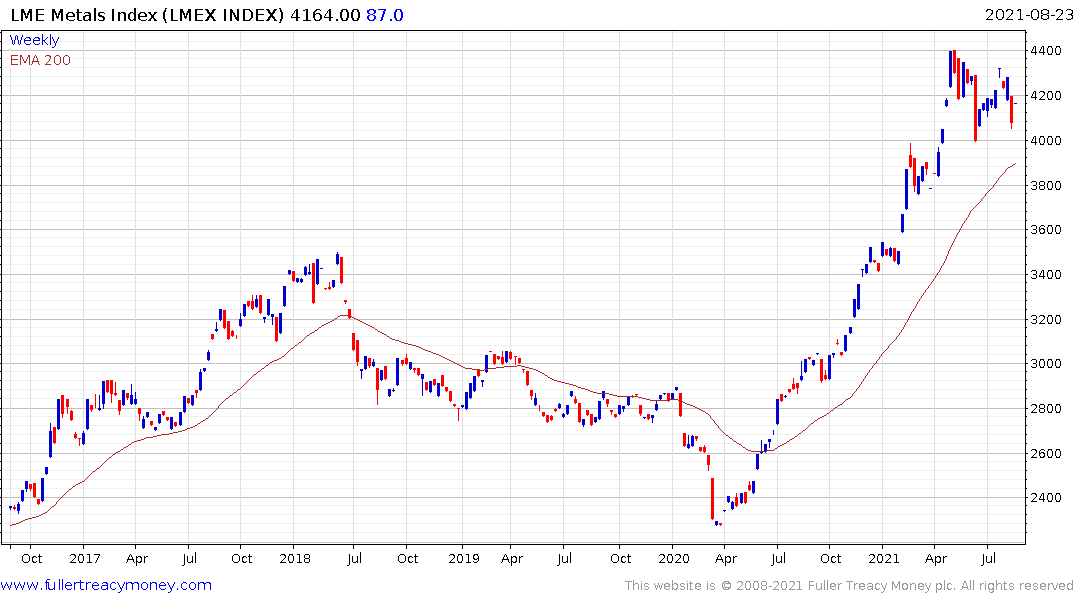Select the Weekly timeframe label
The image size is (1075, 600).
[34, 40]
